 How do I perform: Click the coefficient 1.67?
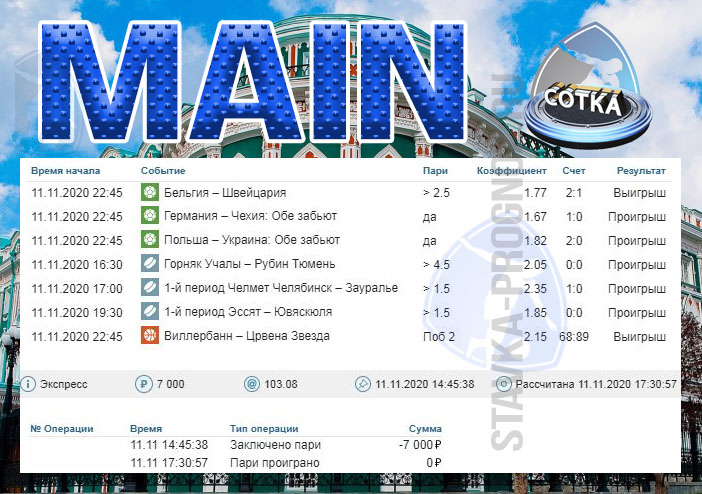(535, 217)
